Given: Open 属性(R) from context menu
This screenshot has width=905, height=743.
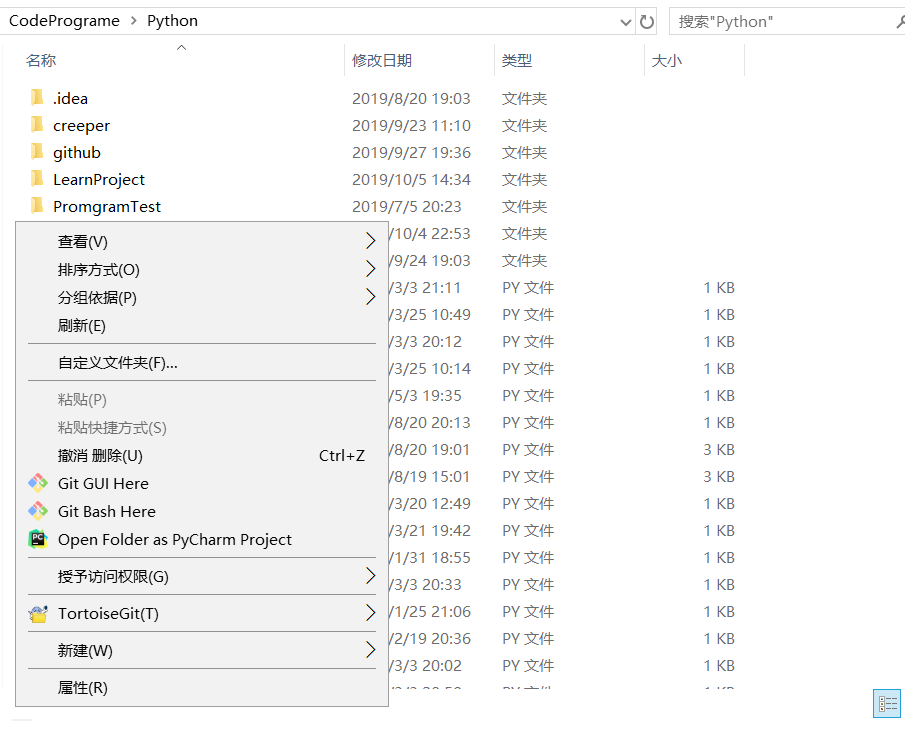Looking at the screenshot, I should (x=201, y=688).
